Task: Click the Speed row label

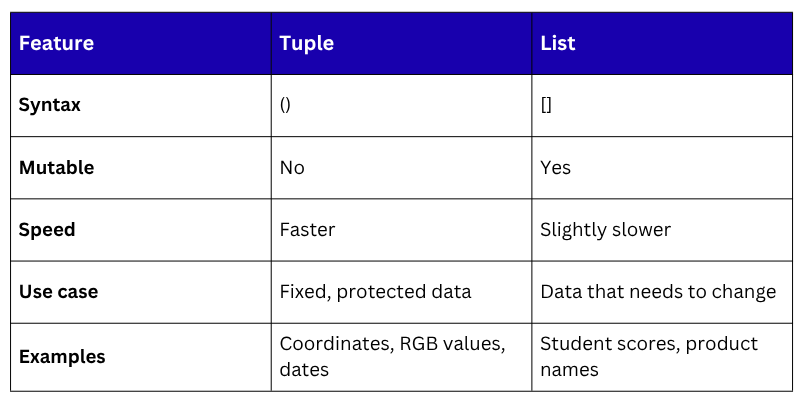Action: coord(47,229)
